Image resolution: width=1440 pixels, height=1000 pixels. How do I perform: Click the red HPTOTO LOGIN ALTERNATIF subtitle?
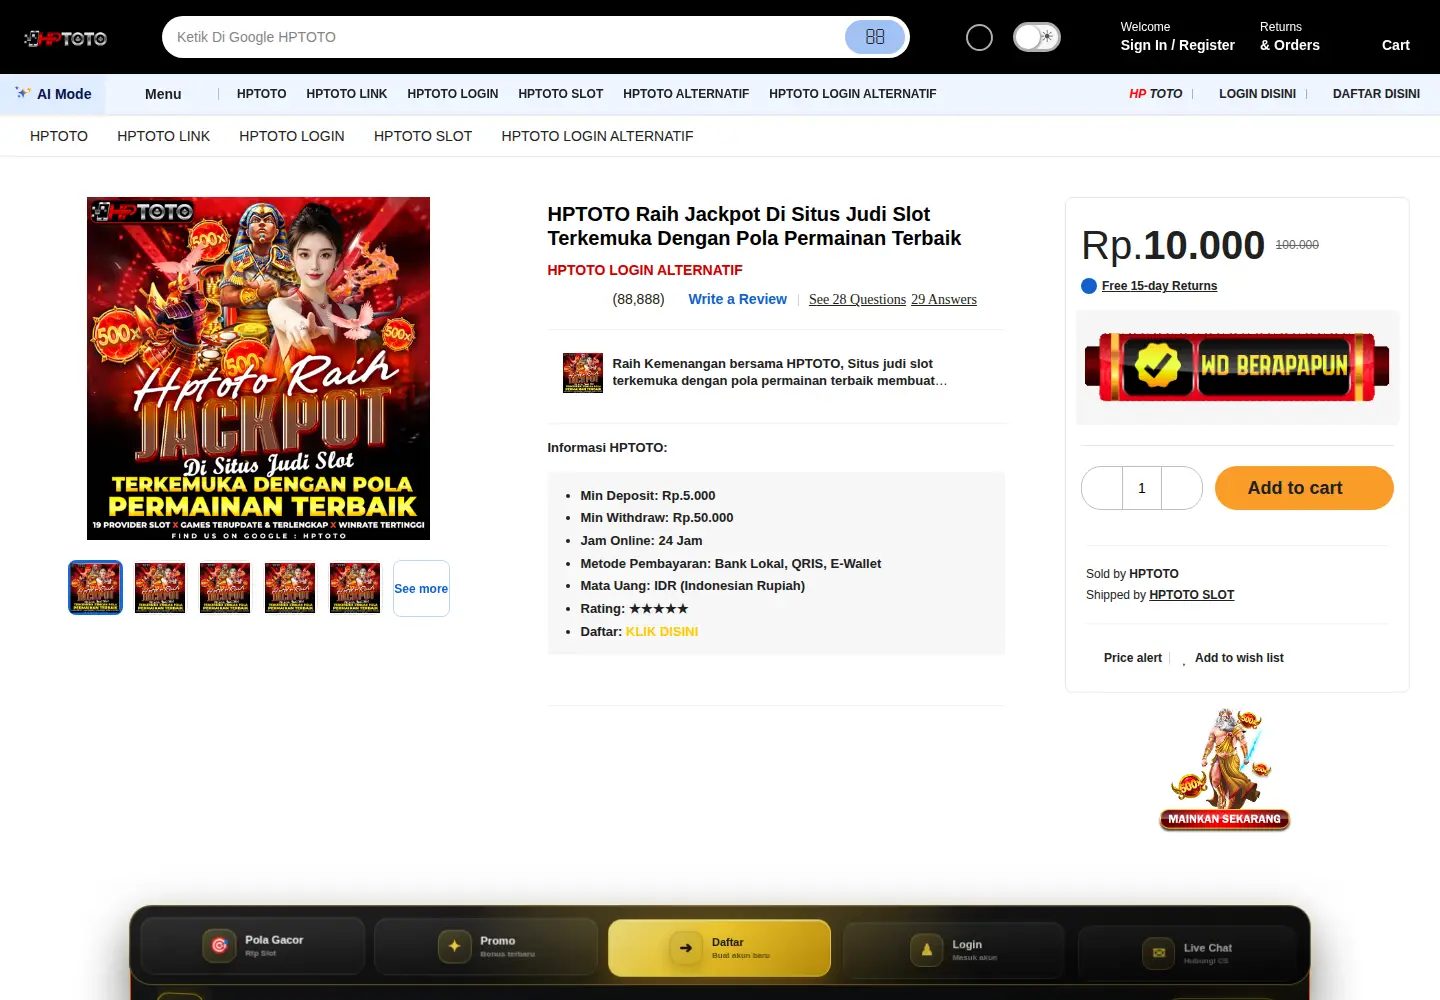[x=645, y=270]
